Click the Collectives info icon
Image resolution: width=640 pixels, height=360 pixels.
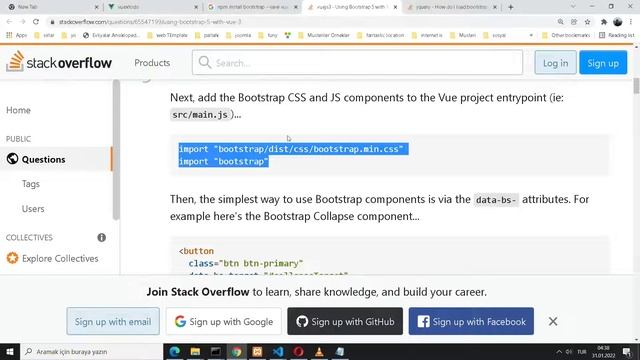[102, 238]
